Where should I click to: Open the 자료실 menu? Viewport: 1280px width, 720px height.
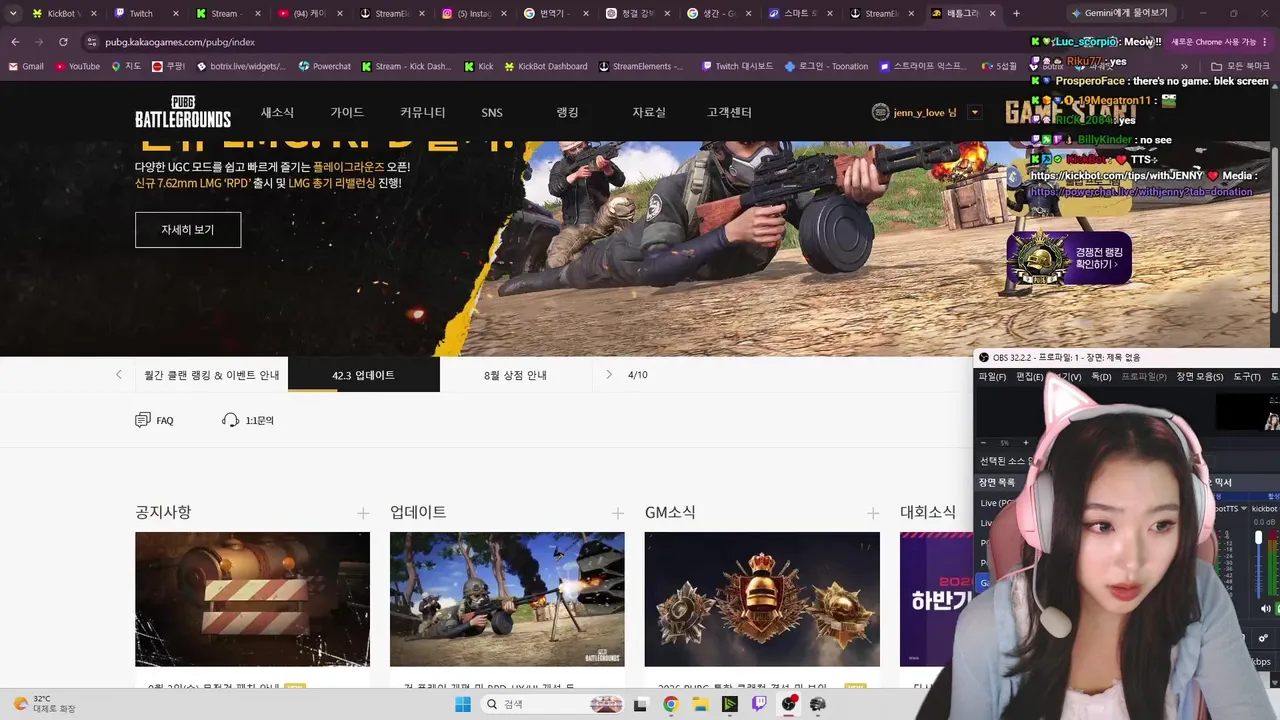tap(649, 112)
